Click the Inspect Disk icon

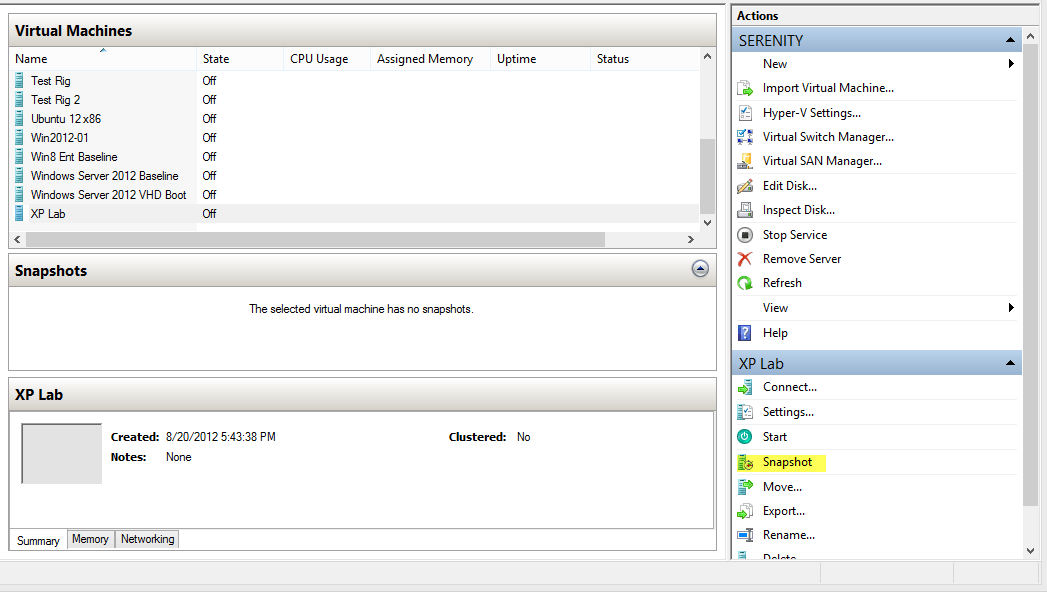745,210
